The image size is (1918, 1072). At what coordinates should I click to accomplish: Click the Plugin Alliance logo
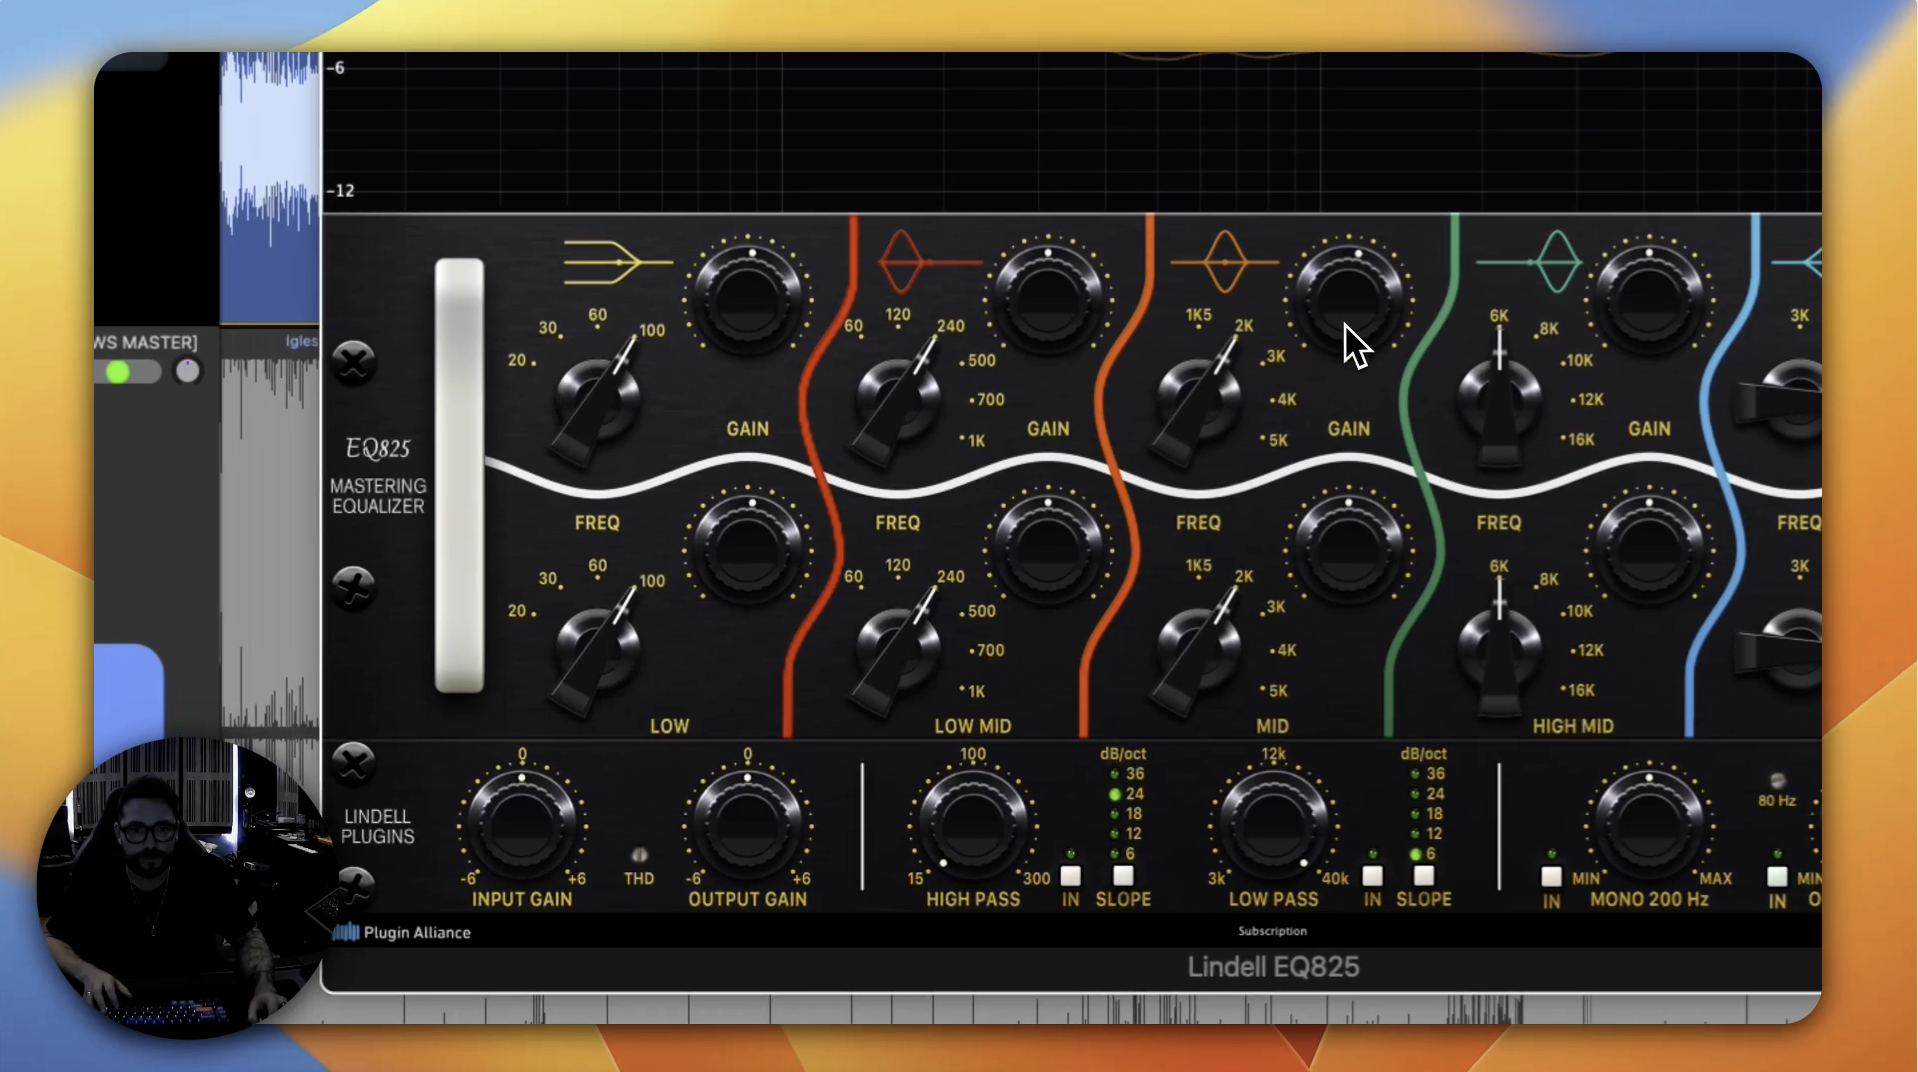coord(402,932)
